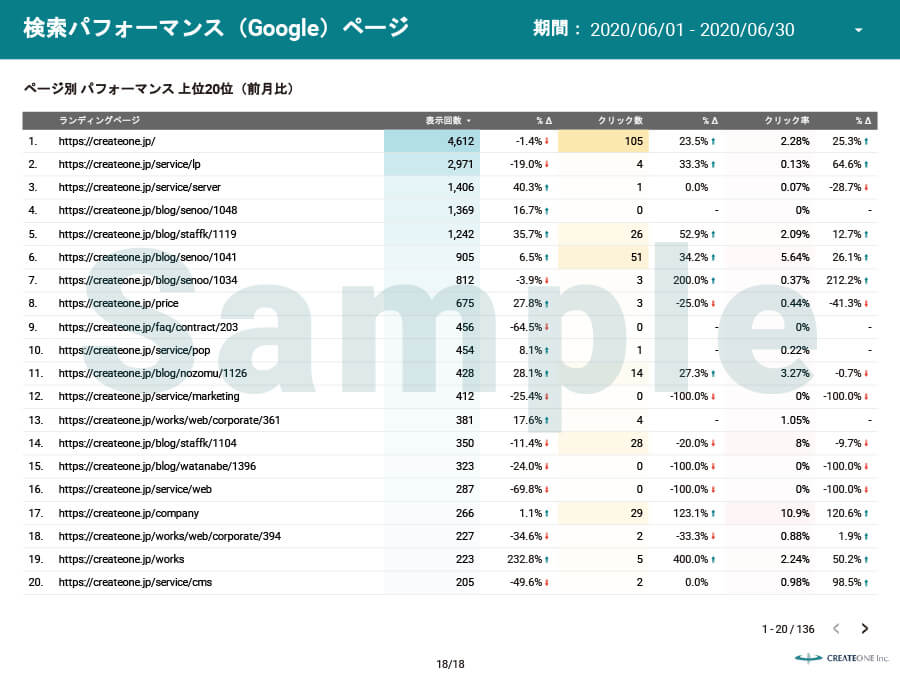The image size is (900, 675).
Task: Open the createone.jp/company page link
Action: click(129, 513)
